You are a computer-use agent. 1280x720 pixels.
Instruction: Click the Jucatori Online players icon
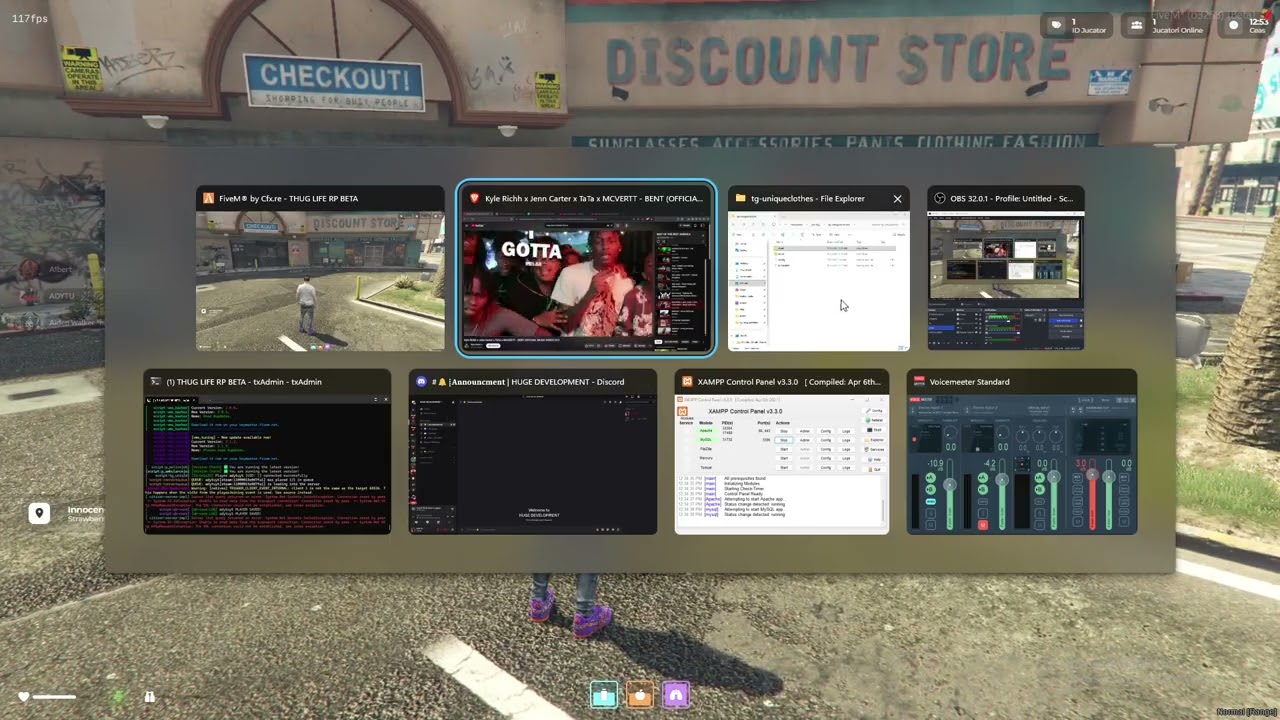pos(1136,25)
